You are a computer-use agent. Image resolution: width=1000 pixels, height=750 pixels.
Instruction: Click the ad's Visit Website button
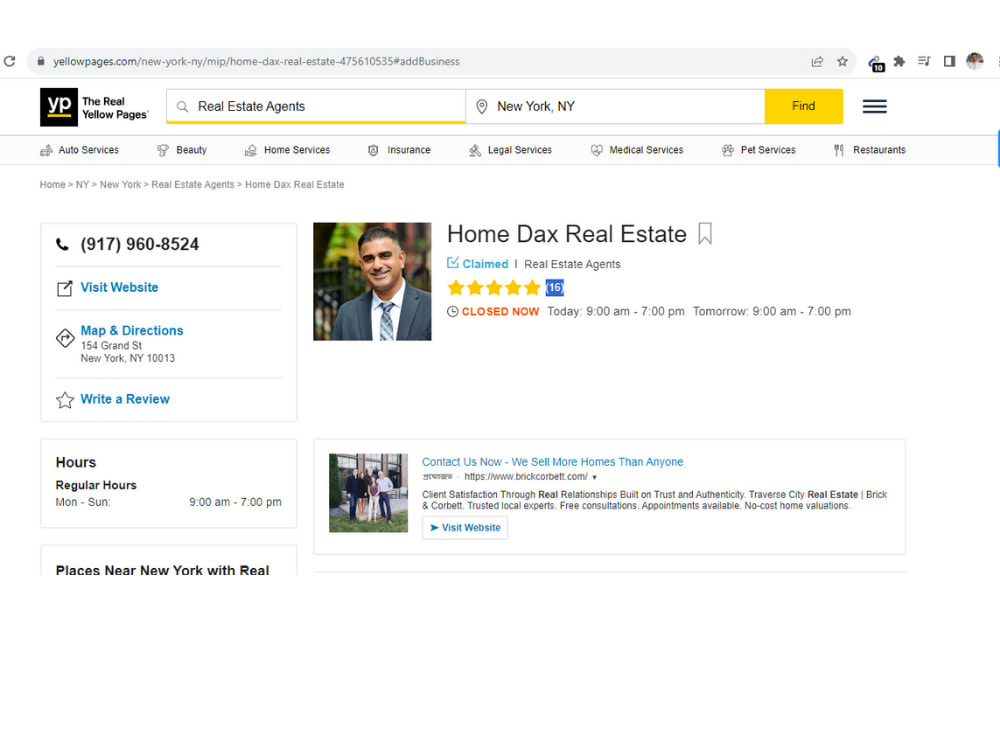click(x=465, y=528)
